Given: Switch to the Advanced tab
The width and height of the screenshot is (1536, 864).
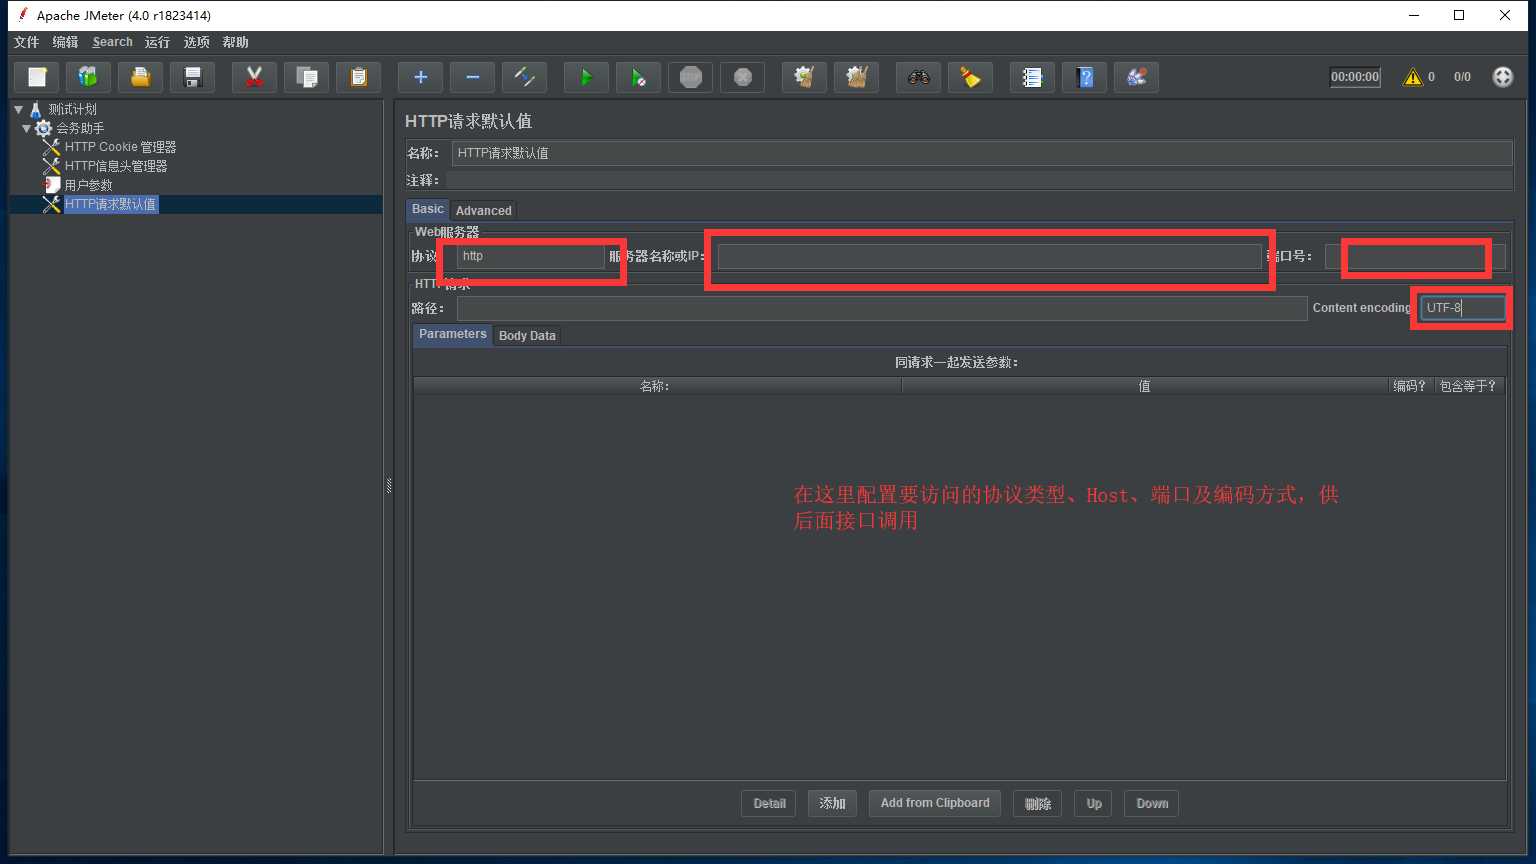Looking at the screenshot, I should [x=483, y=210].
